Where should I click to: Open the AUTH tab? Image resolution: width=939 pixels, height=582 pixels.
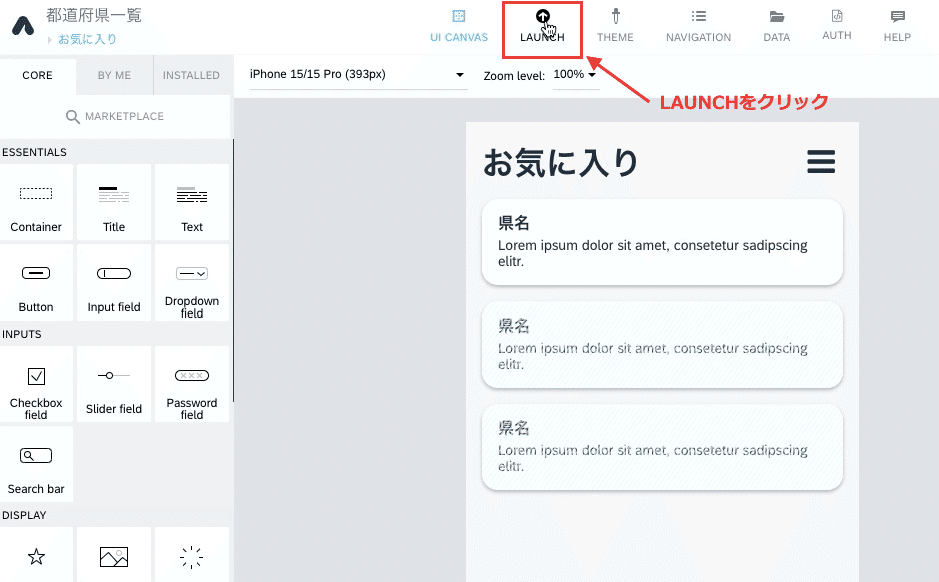837,26
